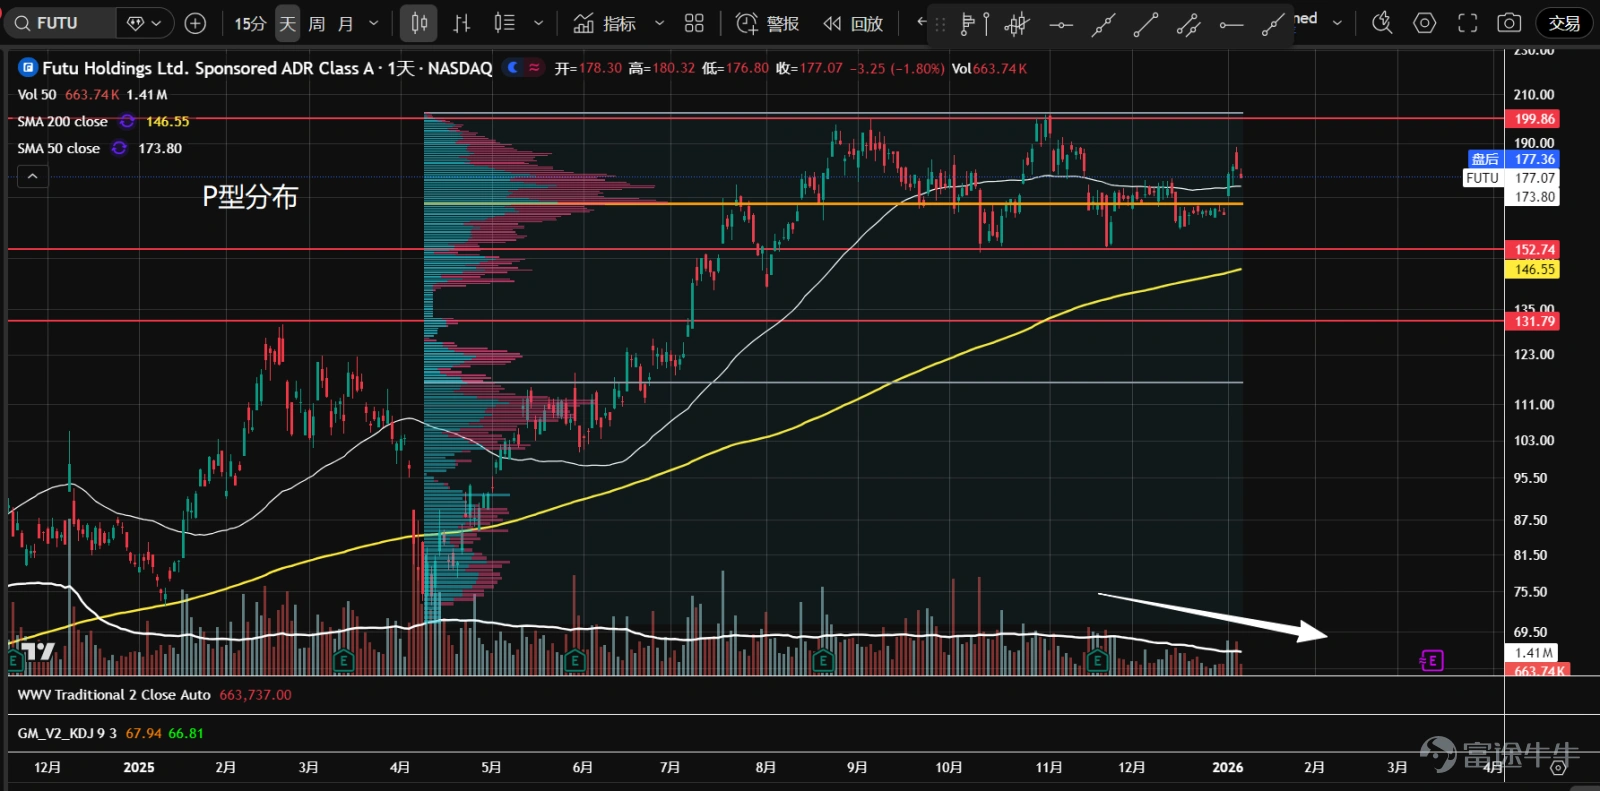Click the blue 盘后 177.36 price label
Screen dimensions: 1600x791
pos(1513,159)
